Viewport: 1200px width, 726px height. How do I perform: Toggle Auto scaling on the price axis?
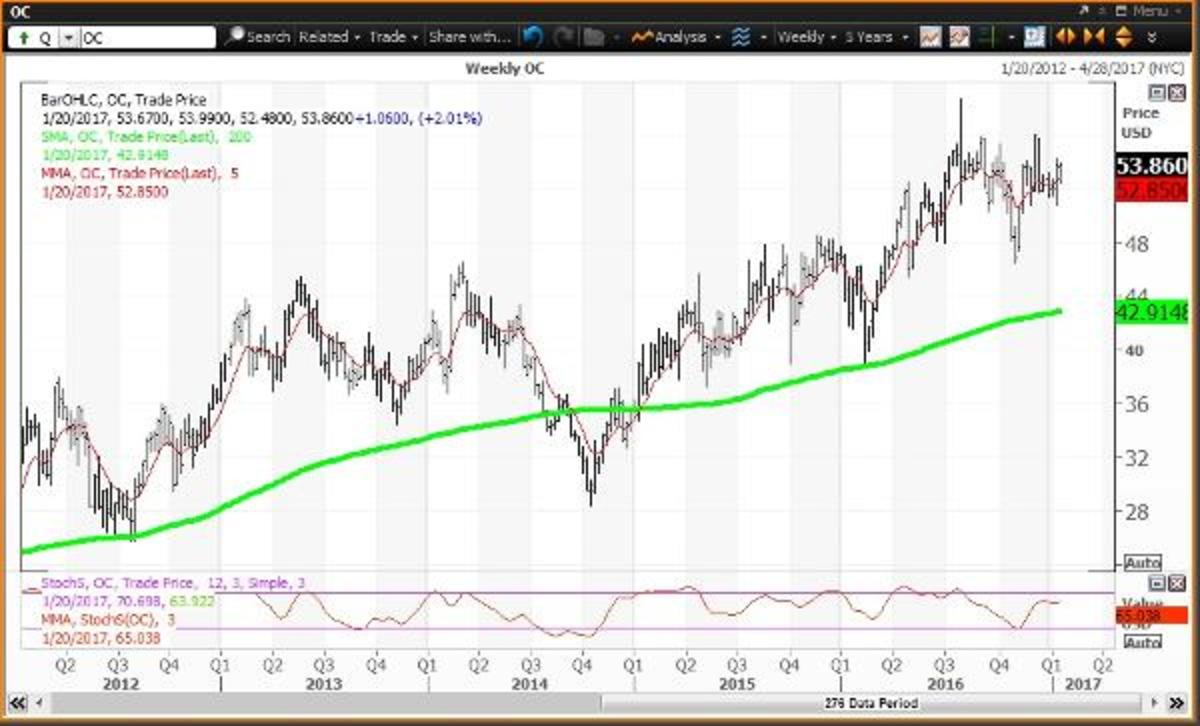[1141, 563]
